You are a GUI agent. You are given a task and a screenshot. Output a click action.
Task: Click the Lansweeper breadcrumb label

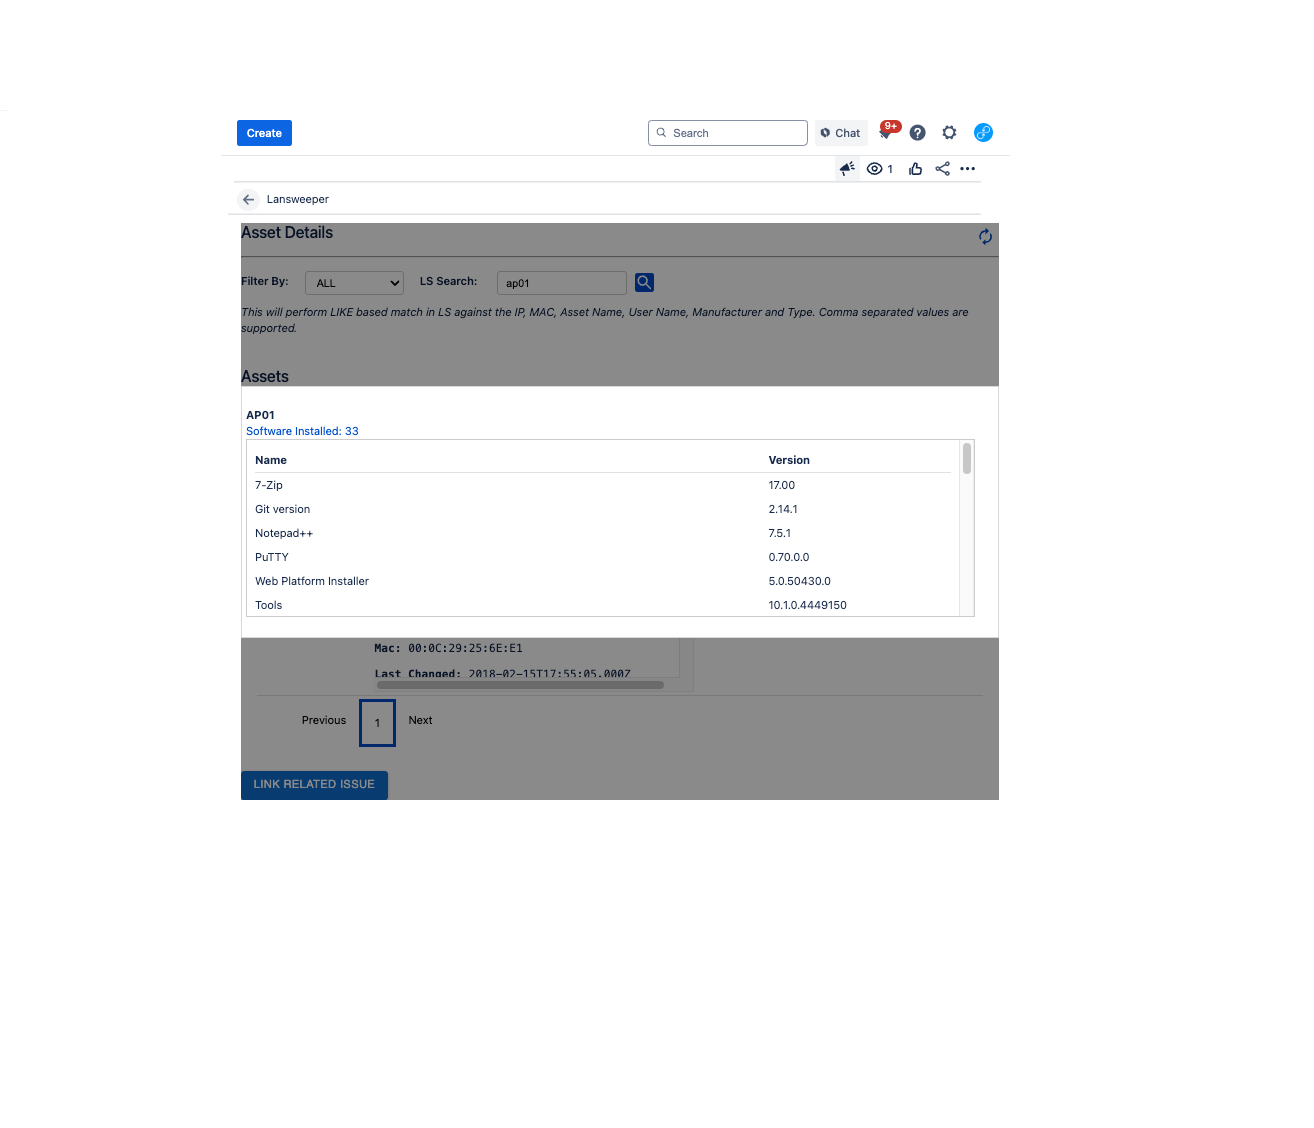(x=298, y=199)
